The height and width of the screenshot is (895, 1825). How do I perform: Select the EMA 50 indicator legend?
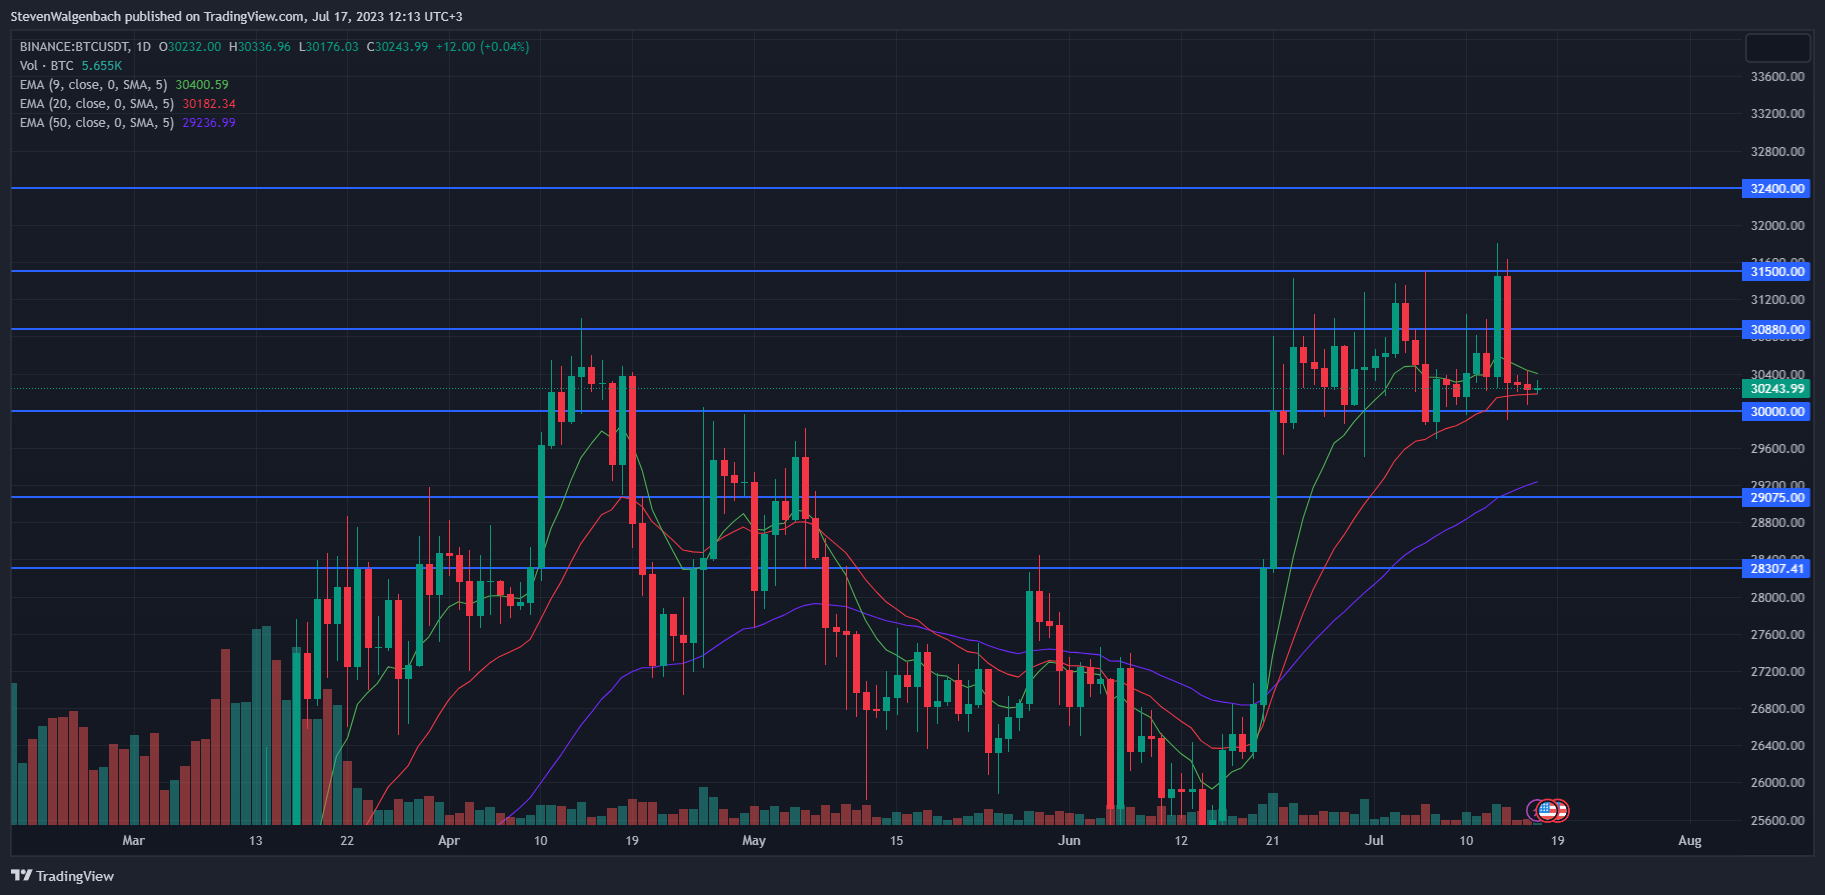click(x=97, y=123)
